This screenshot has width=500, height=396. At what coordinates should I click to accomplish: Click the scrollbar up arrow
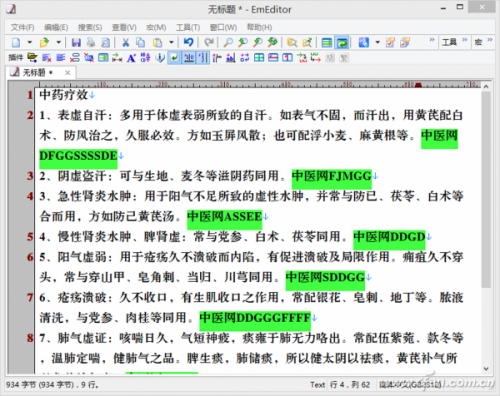(486, 86)
